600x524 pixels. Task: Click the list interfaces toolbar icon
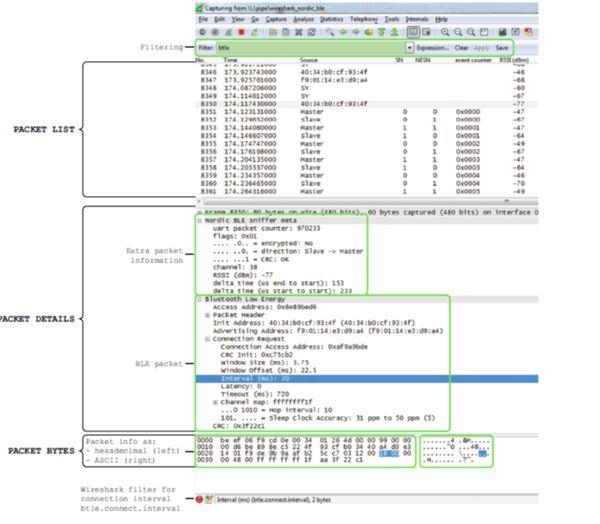(x=202, y=33)
